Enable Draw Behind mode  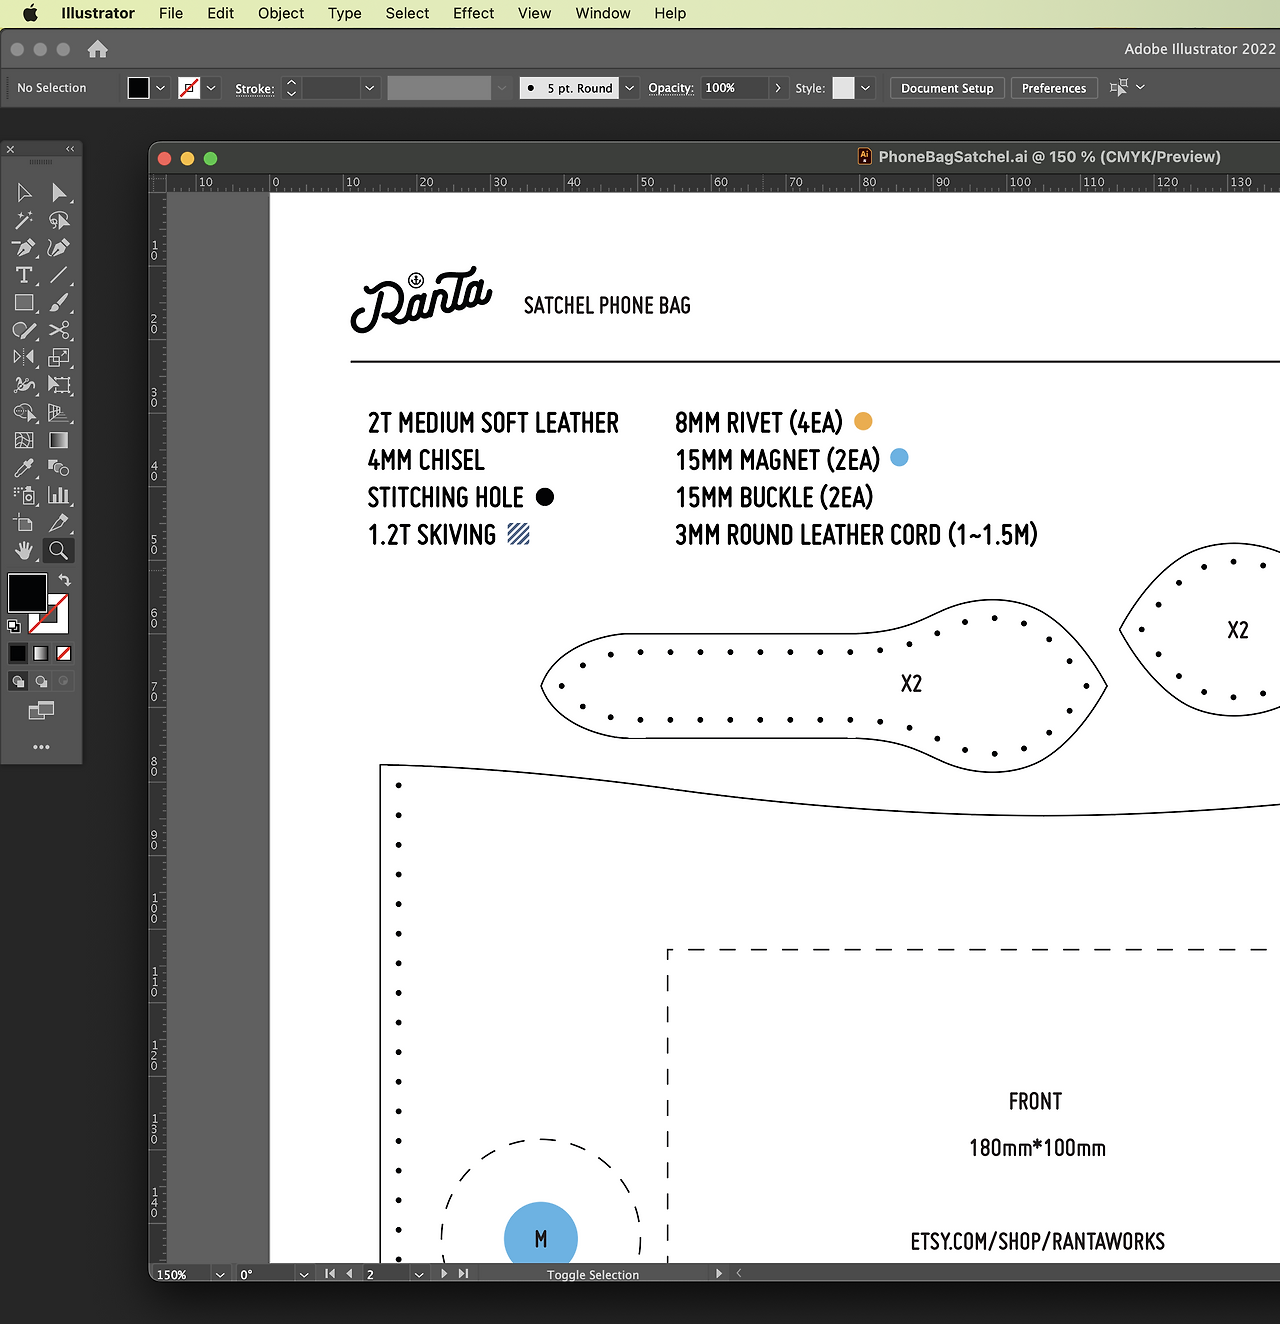(x=41, y=681)
